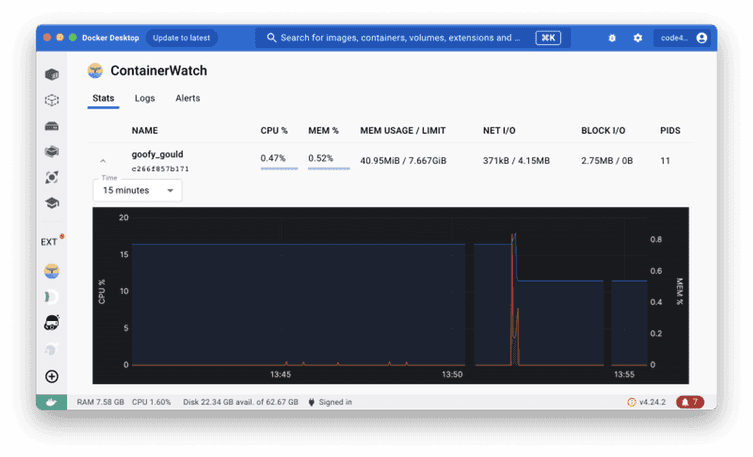Click the 13:50 time label on chart axis
The image size is (753, 457).
pyautogui.click(x=452, y=374)
